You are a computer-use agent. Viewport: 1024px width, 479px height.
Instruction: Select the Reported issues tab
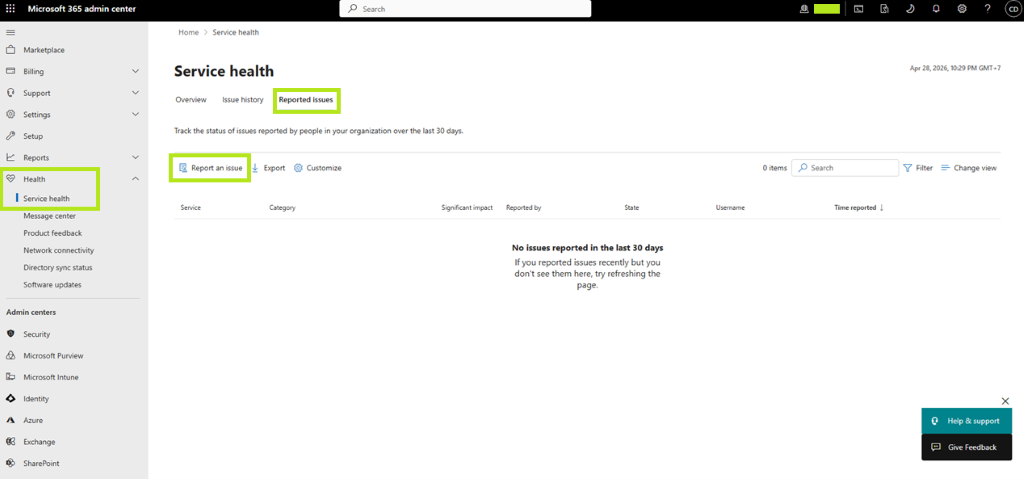coord(306,100)
